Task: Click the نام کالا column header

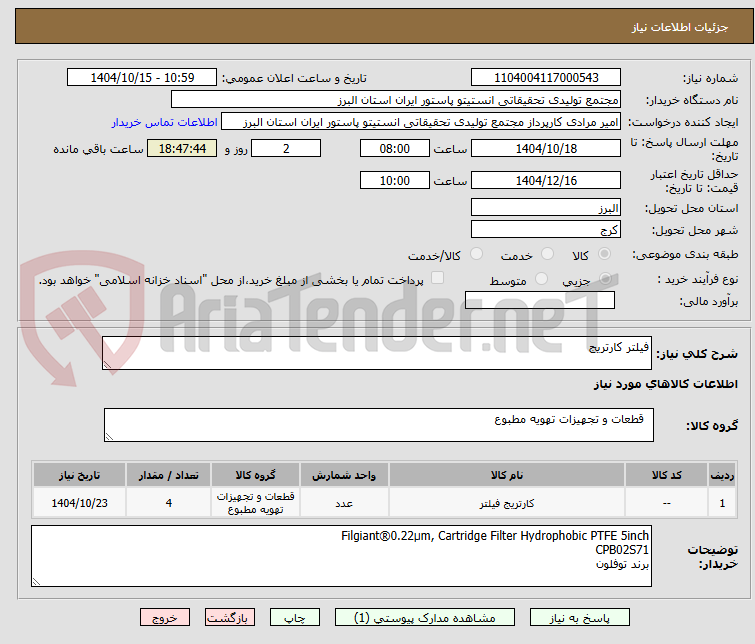Action: [507, 475]
